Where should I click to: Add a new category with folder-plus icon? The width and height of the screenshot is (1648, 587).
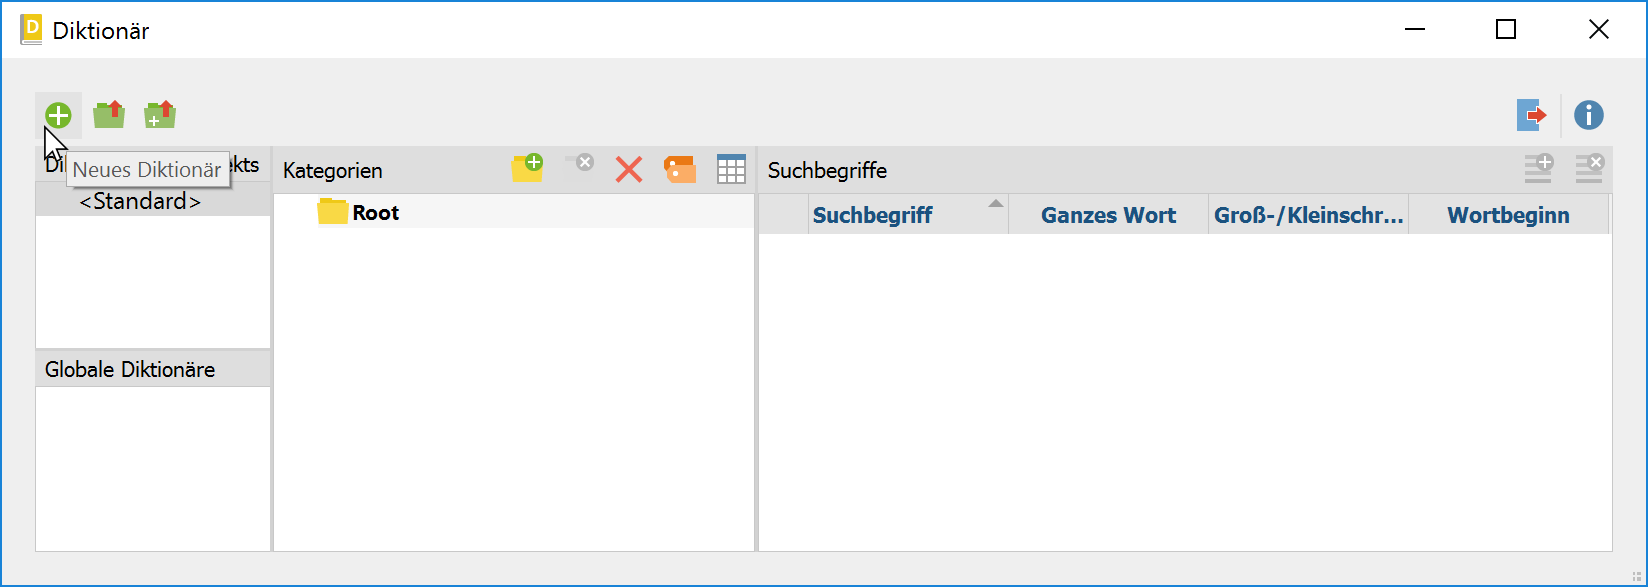tap(527, 168)
